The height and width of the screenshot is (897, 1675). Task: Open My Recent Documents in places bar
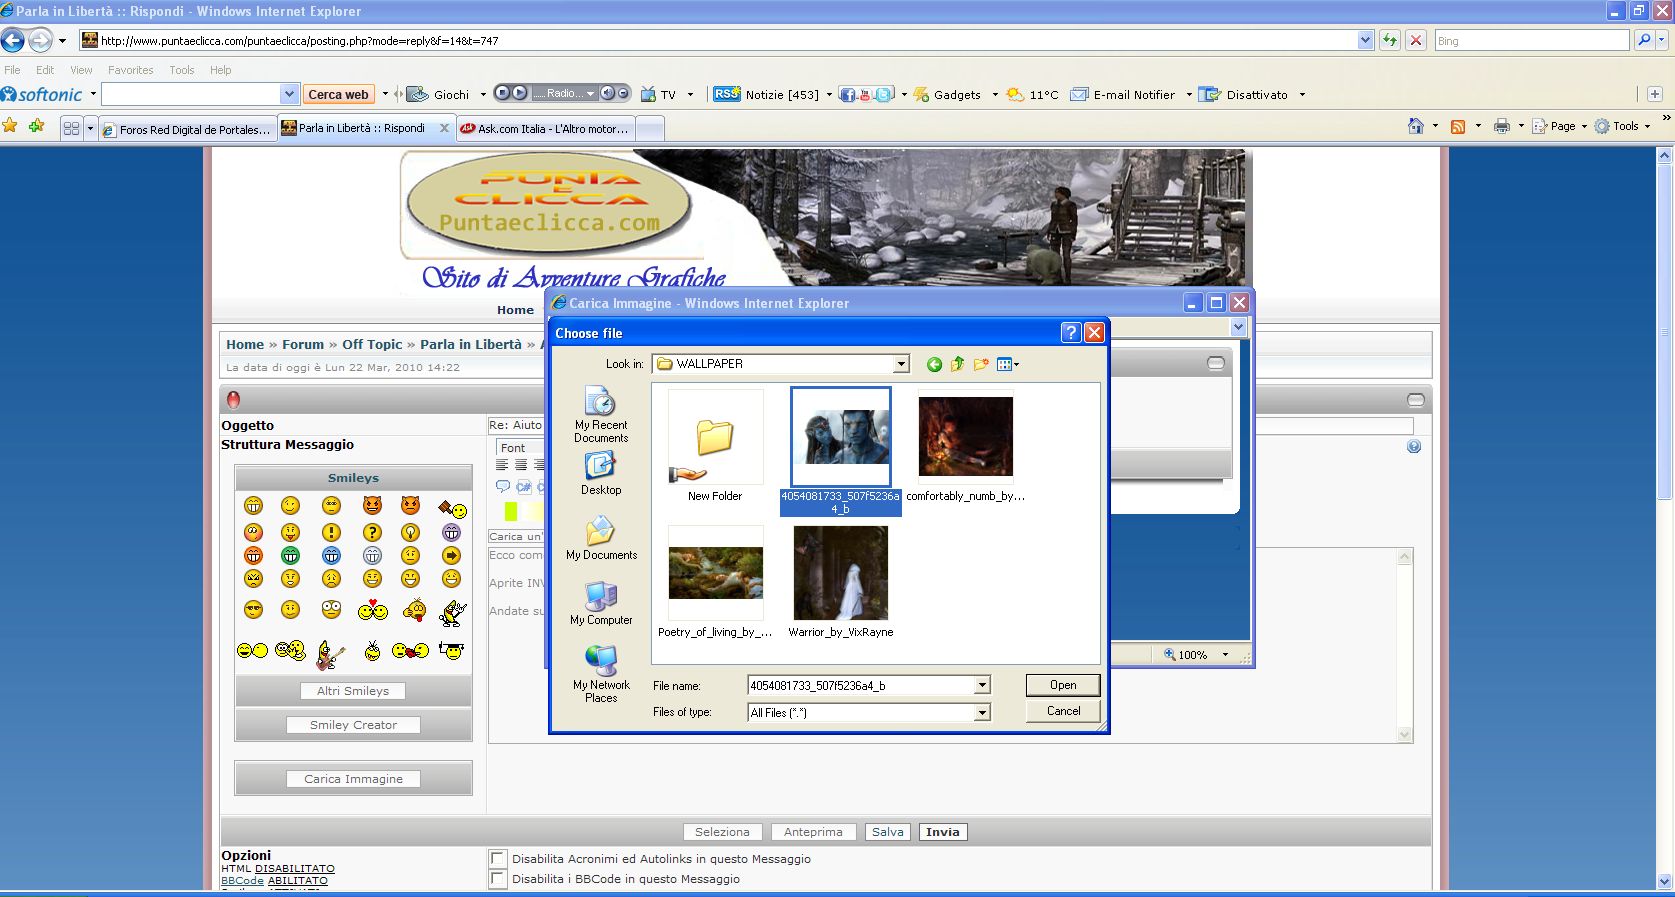coord(601,415)
